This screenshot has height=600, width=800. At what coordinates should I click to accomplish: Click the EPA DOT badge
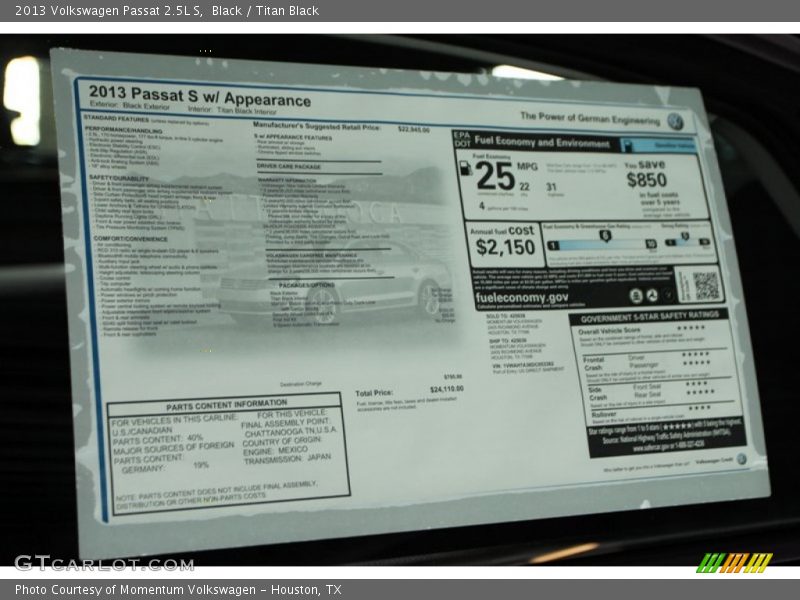[x=461, y=139]
